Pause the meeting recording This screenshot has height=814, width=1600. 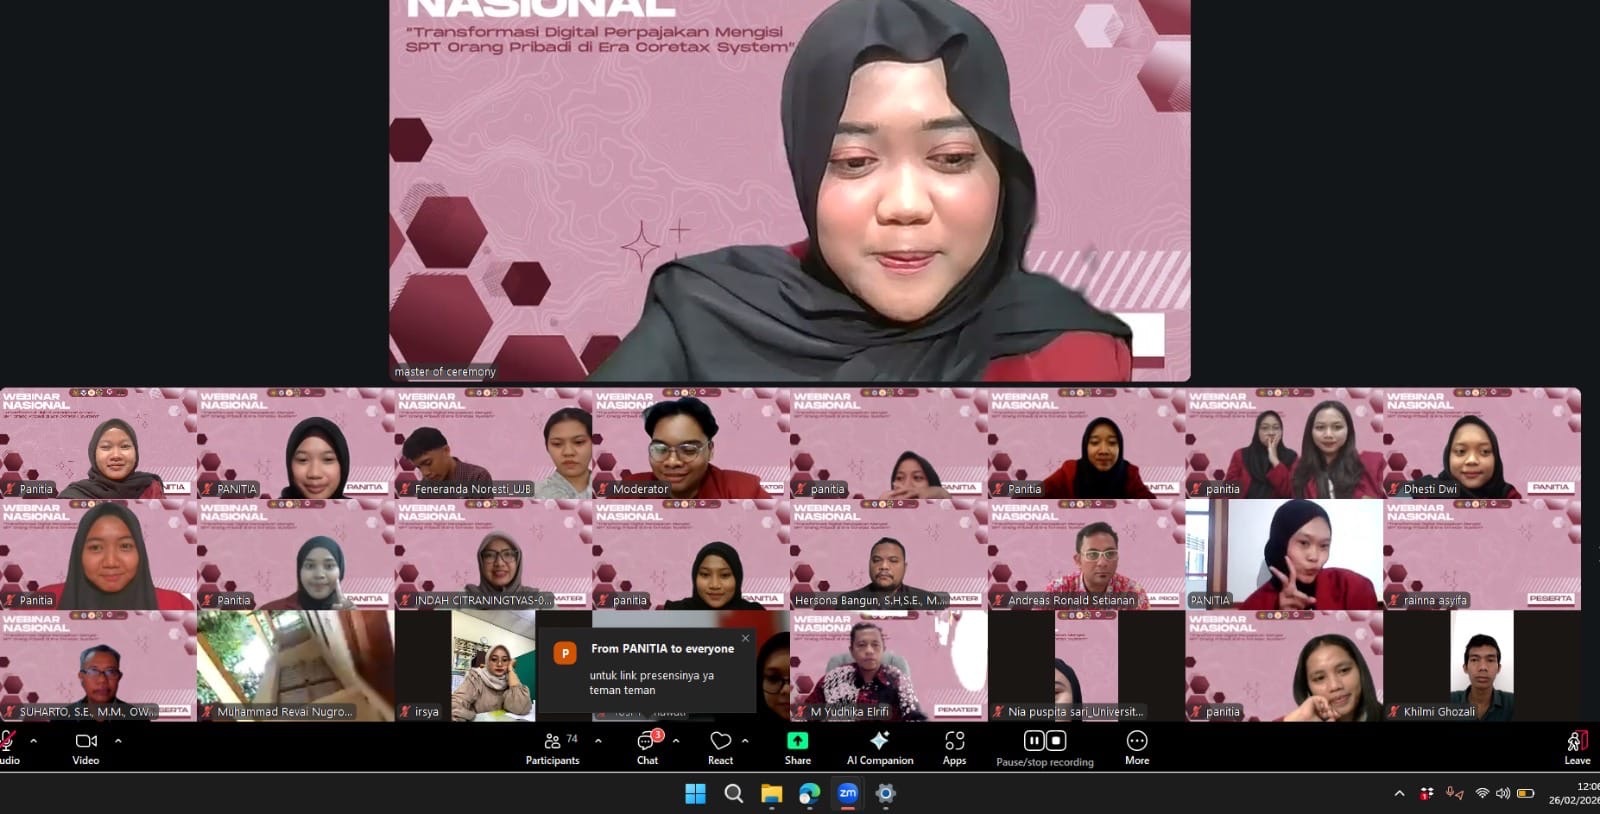click(1034, 740)
